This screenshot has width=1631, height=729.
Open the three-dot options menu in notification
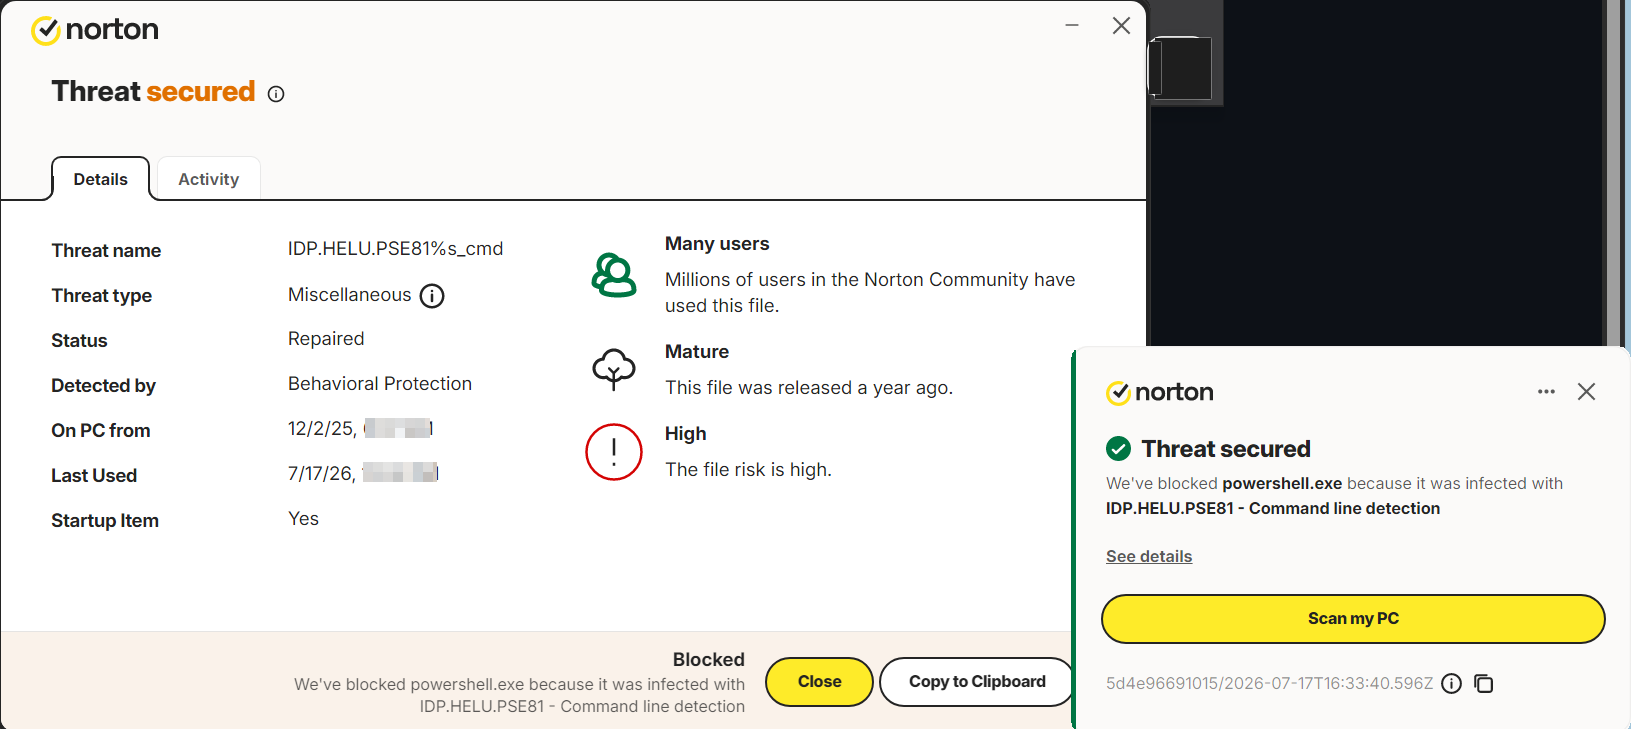(x=1546, y=392)
